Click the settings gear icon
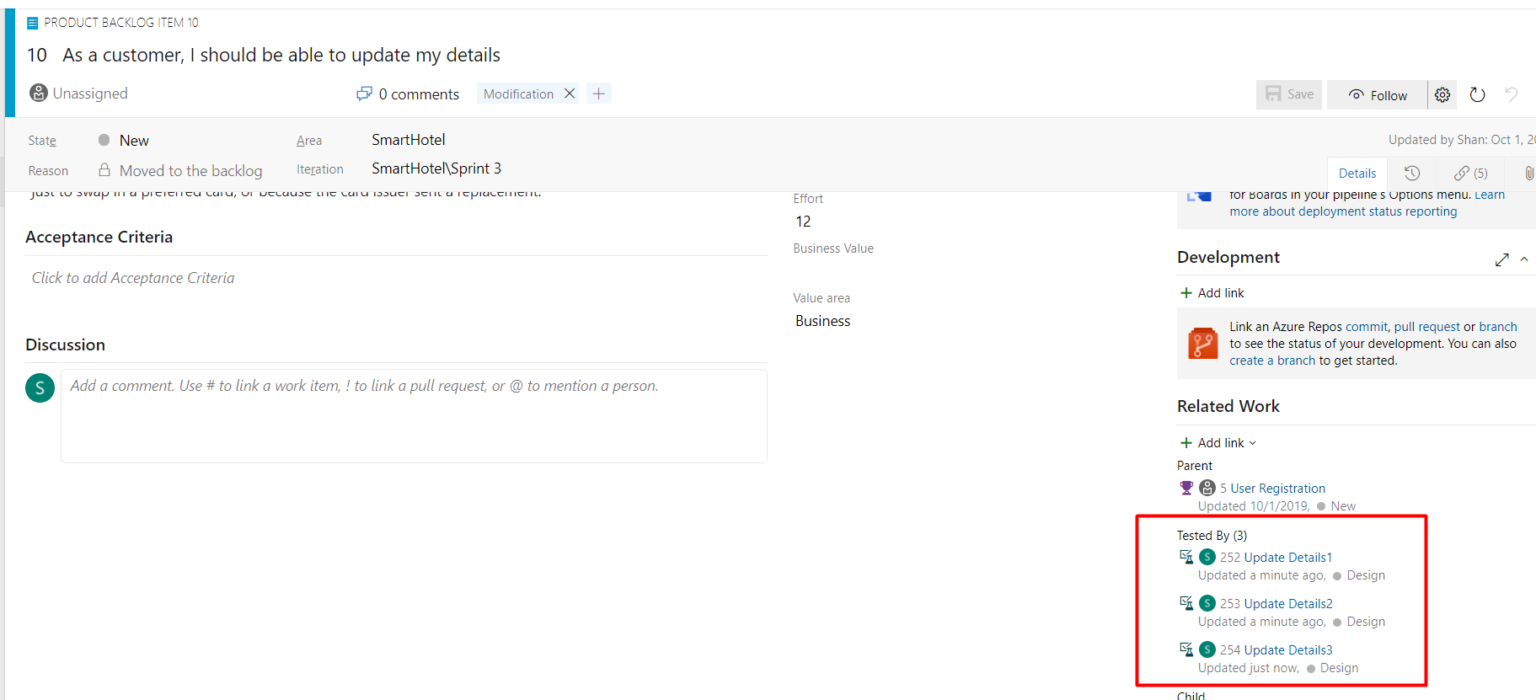The height and width of the screenshot is (700, 1536). click(1442, 95)
